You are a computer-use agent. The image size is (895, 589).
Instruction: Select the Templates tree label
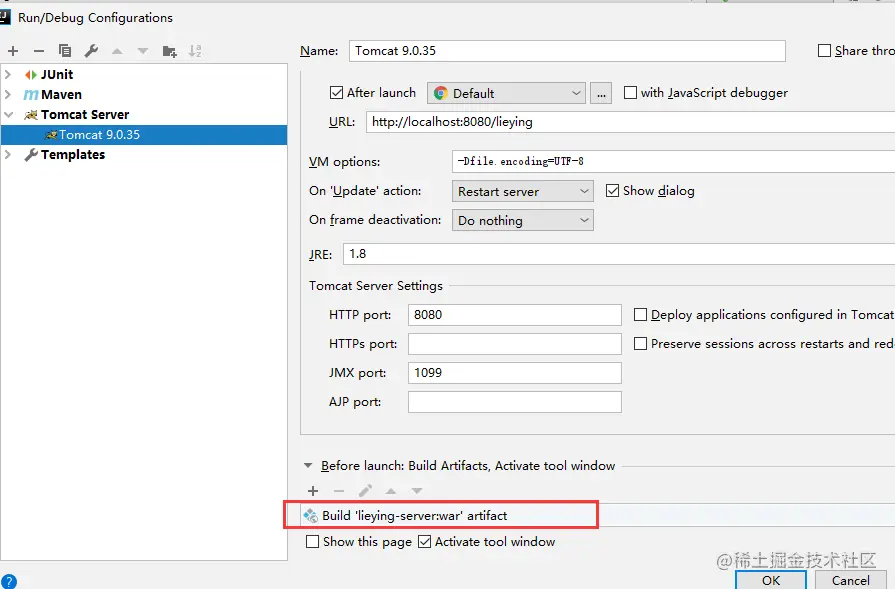click(x=73, y=155)
